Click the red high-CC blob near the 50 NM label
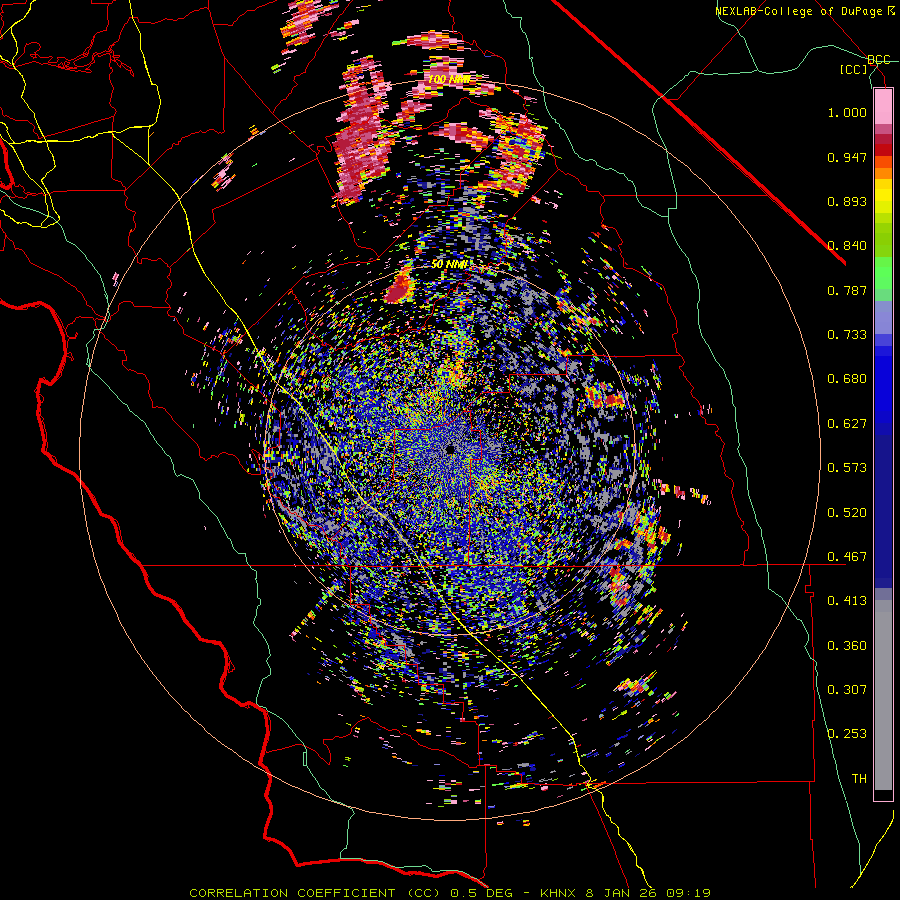This screenshot has width=900, height=900. pyautogui.click(x=399, y=288)
